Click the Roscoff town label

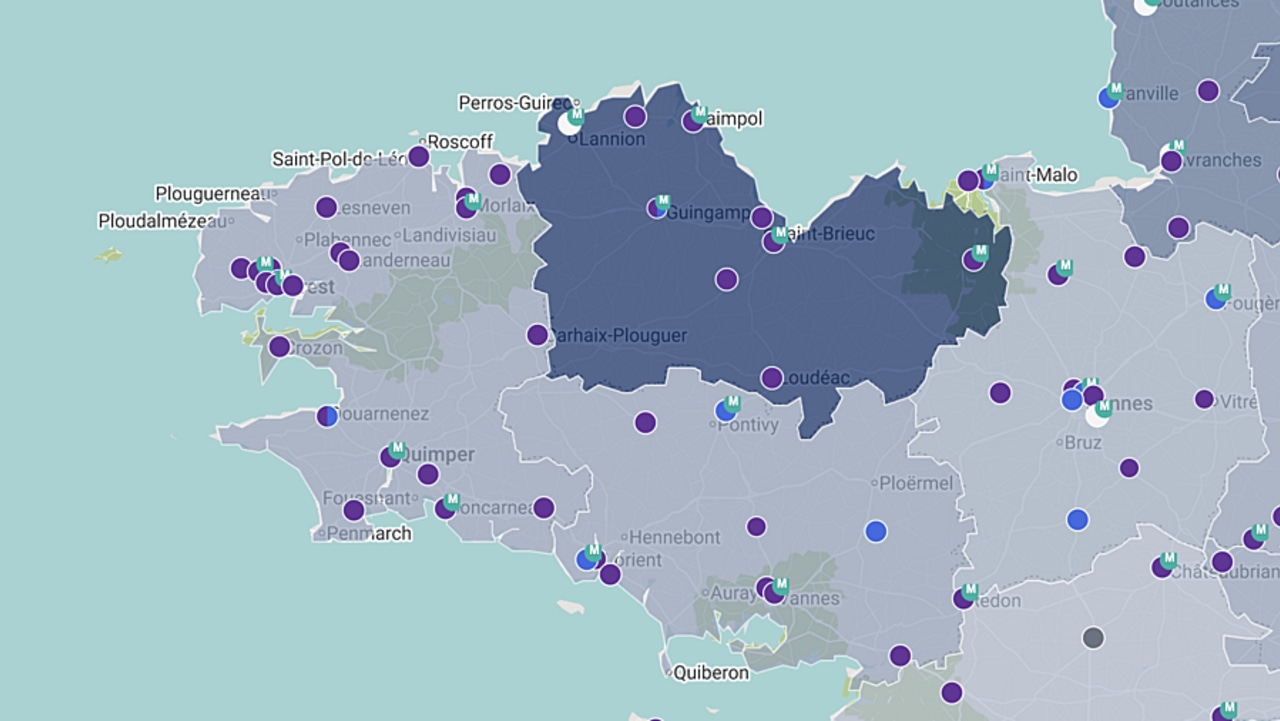pyautogui.click(x=460, y=142)
